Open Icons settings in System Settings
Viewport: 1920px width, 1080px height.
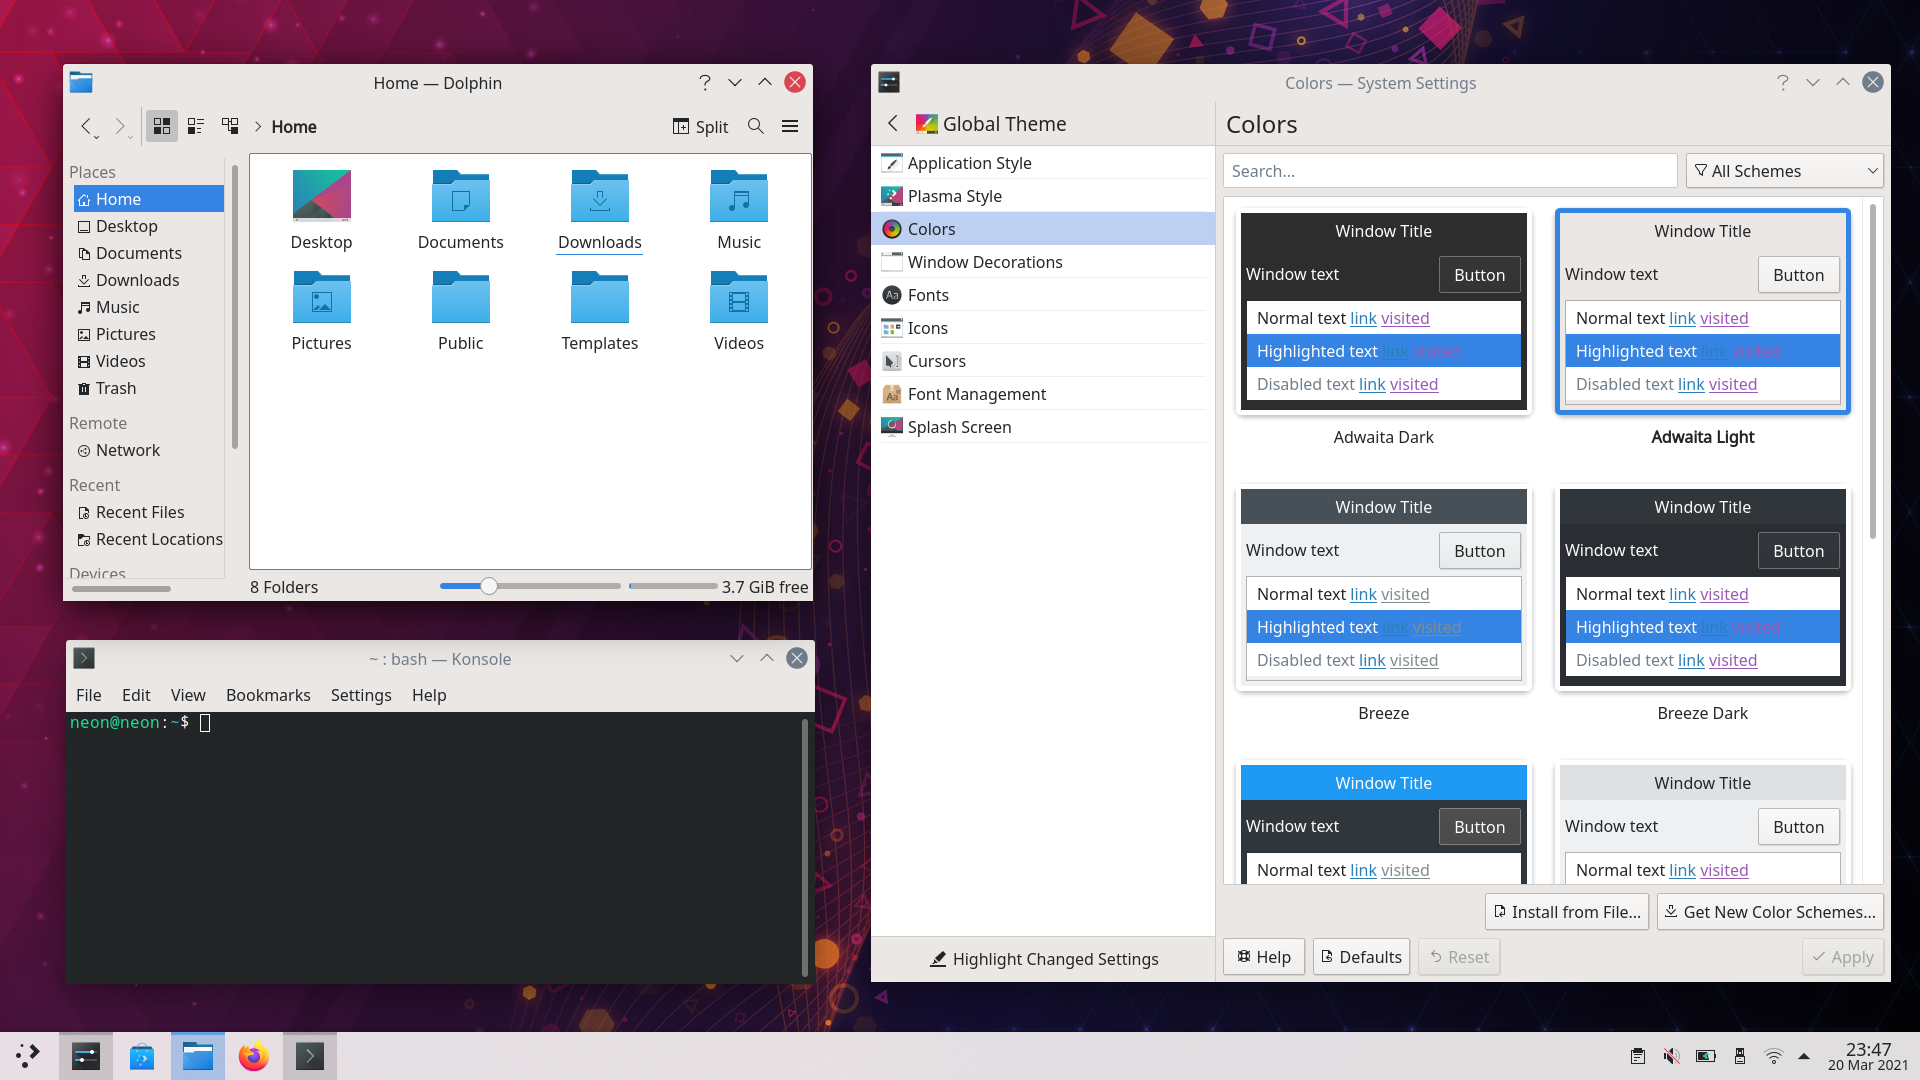click(1043, 328)
